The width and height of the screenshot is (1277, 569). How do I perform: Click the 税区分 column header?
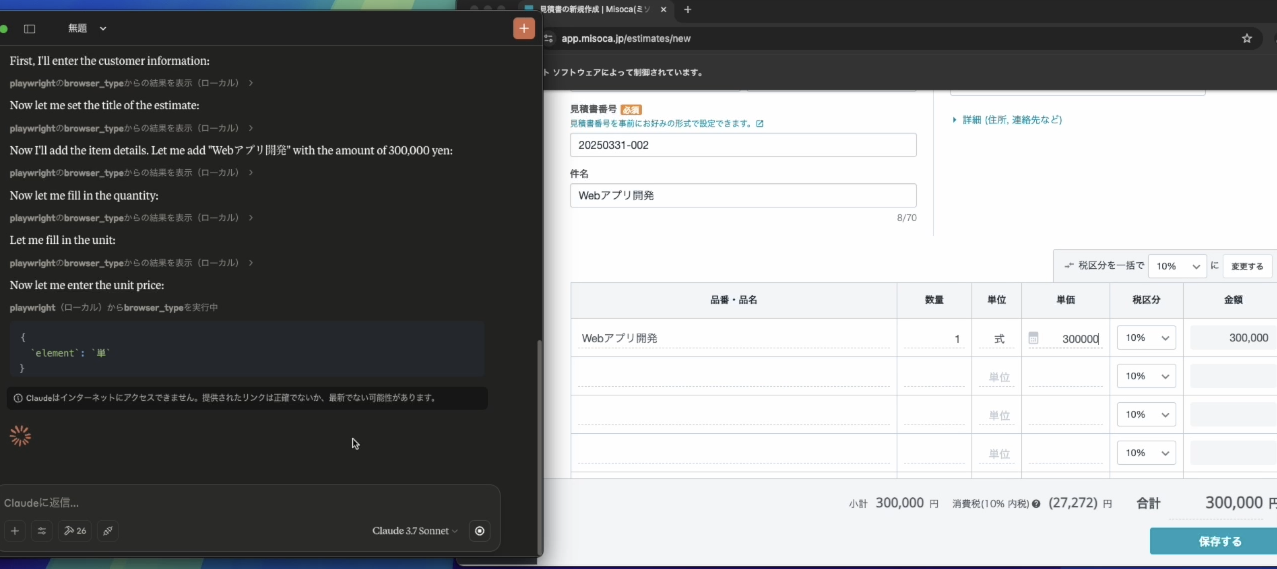(x=1146, y=300)
